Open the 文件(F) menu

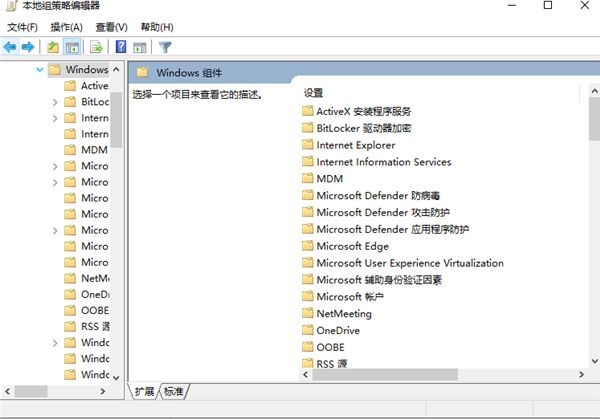tap(22, 26)
